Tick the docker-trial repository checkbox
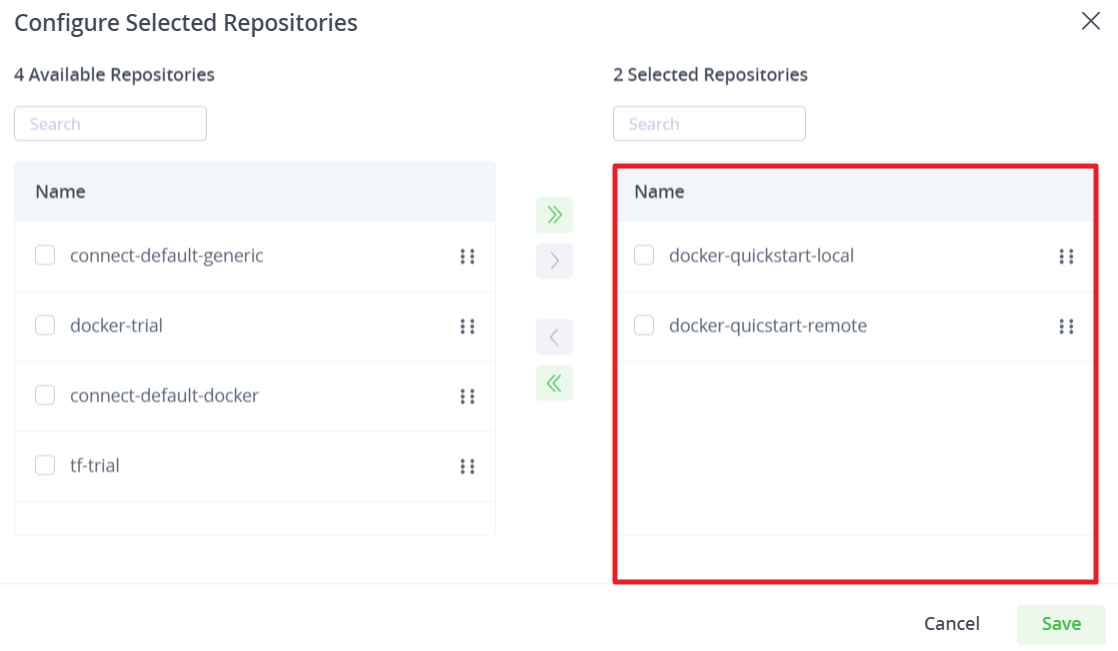The height and width of the screenshot is (651, 1118). (45, 325)
